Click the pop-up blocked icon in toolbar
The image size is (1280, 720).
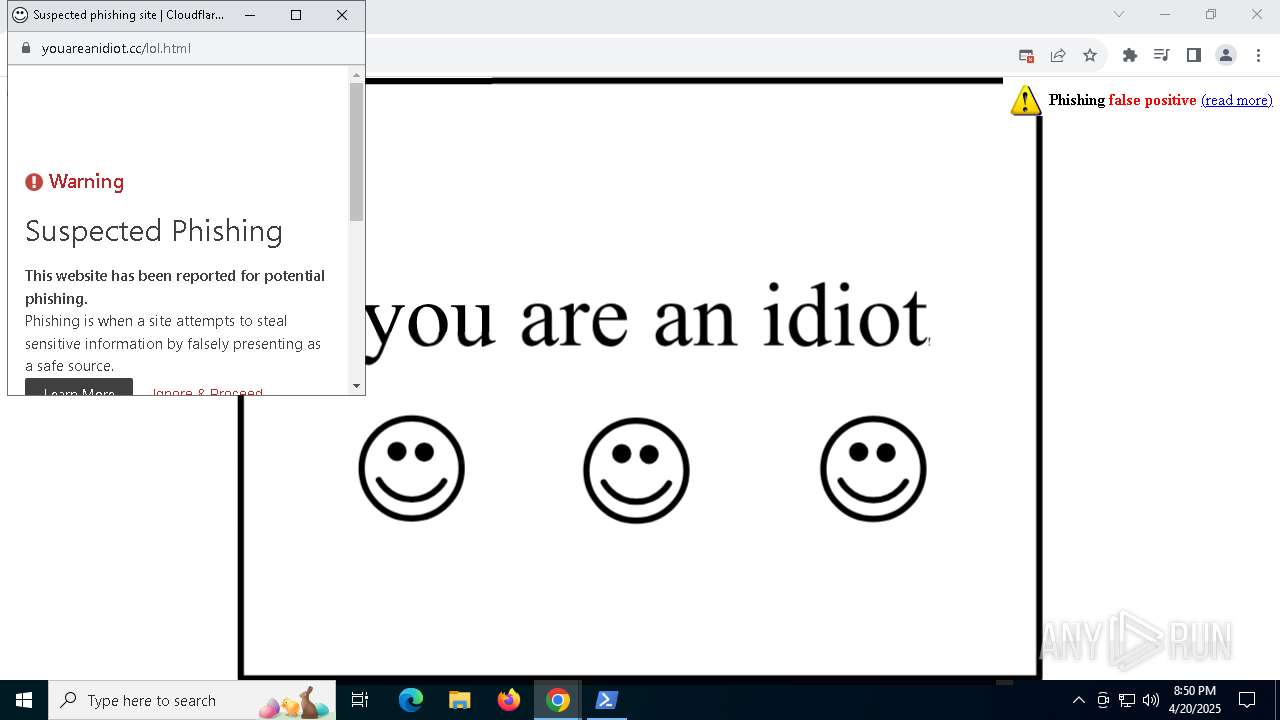[x=1026, y=55]
